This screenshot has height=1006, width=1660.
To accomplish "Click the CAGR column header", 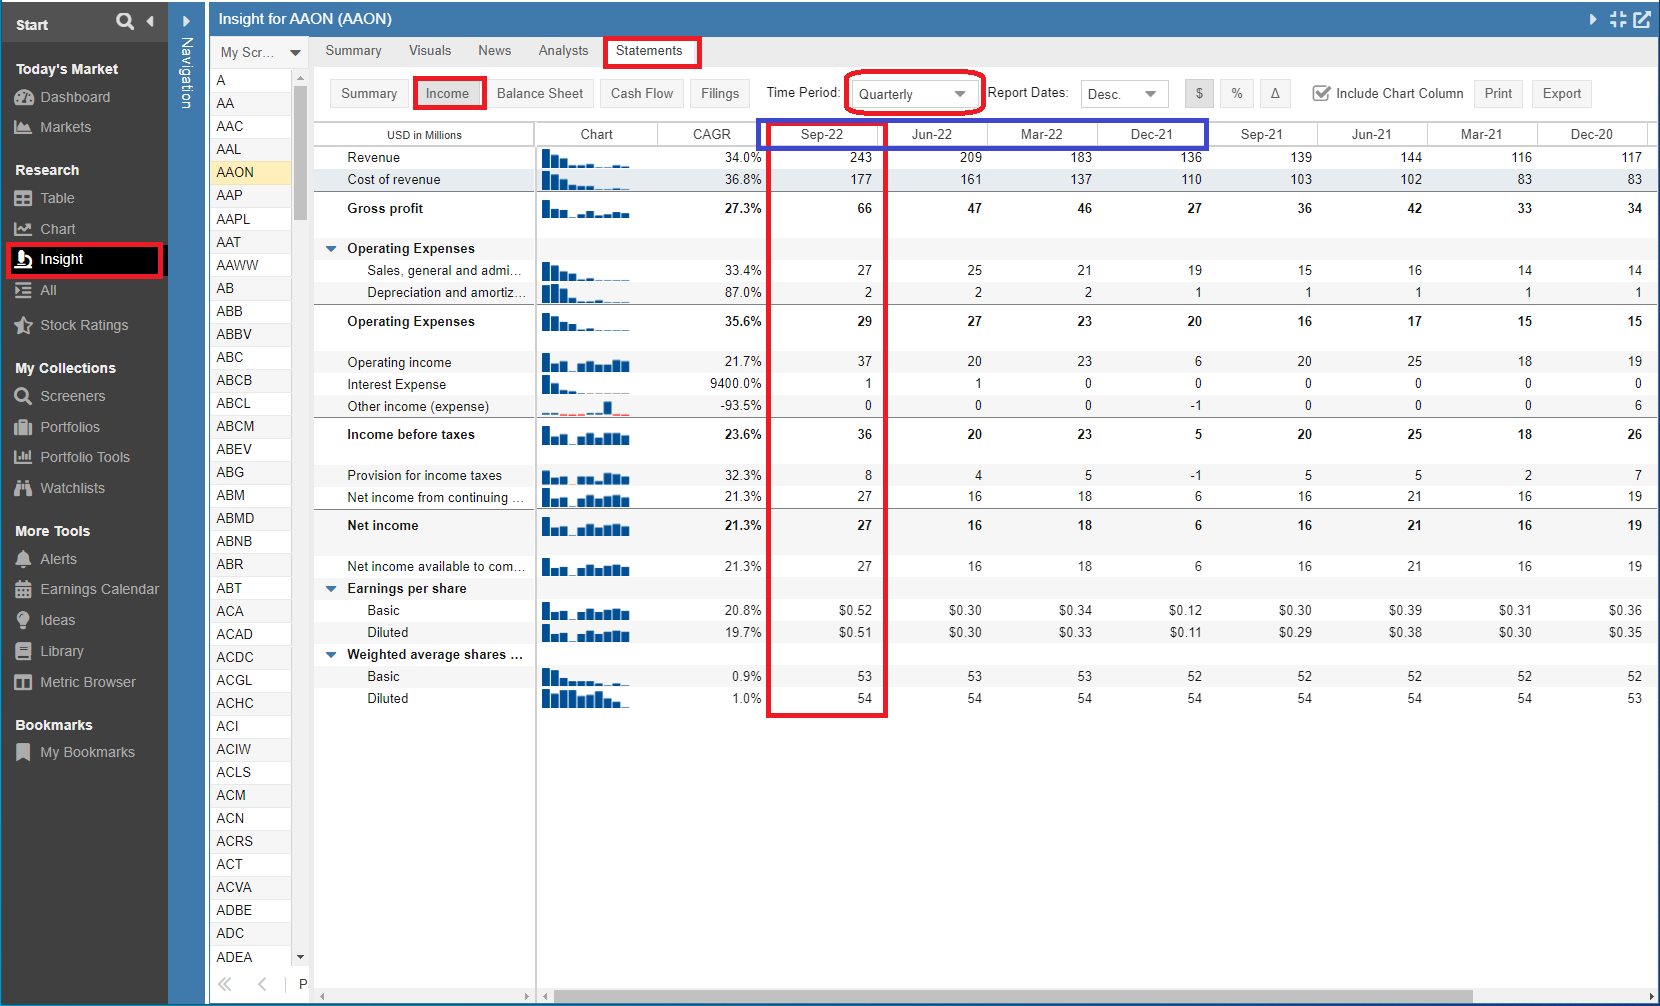I will [x=712, y=134].
